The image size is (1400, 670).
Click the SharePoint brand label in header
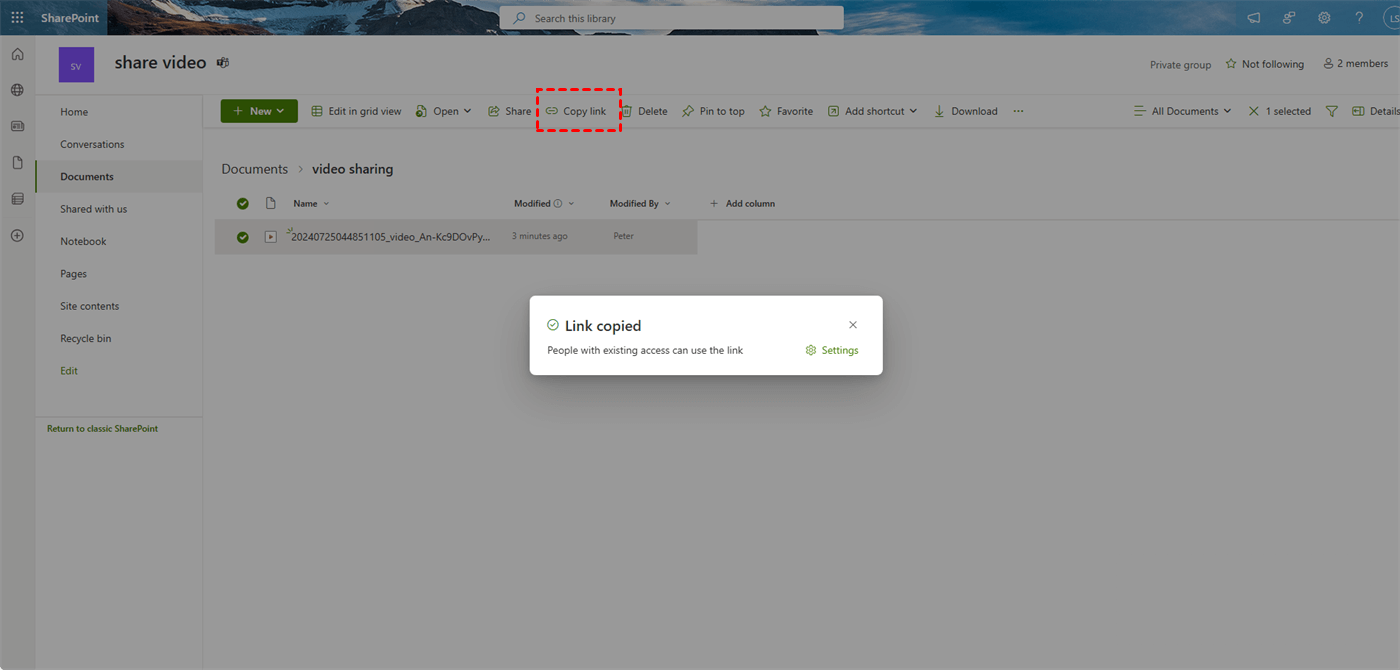69,18
